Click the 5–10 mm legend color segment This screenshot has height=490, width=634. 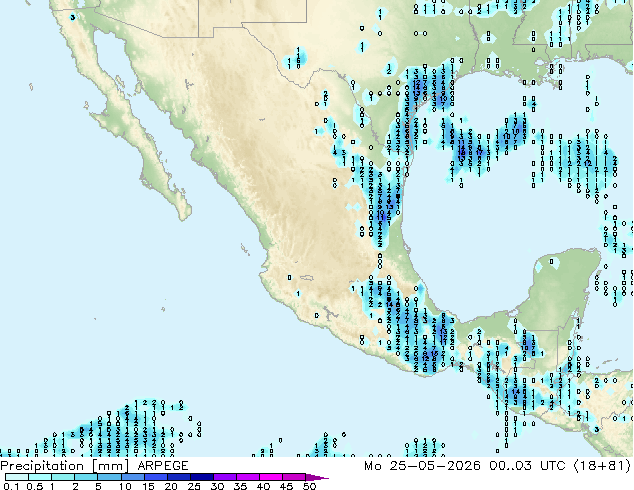click(110, 477)
